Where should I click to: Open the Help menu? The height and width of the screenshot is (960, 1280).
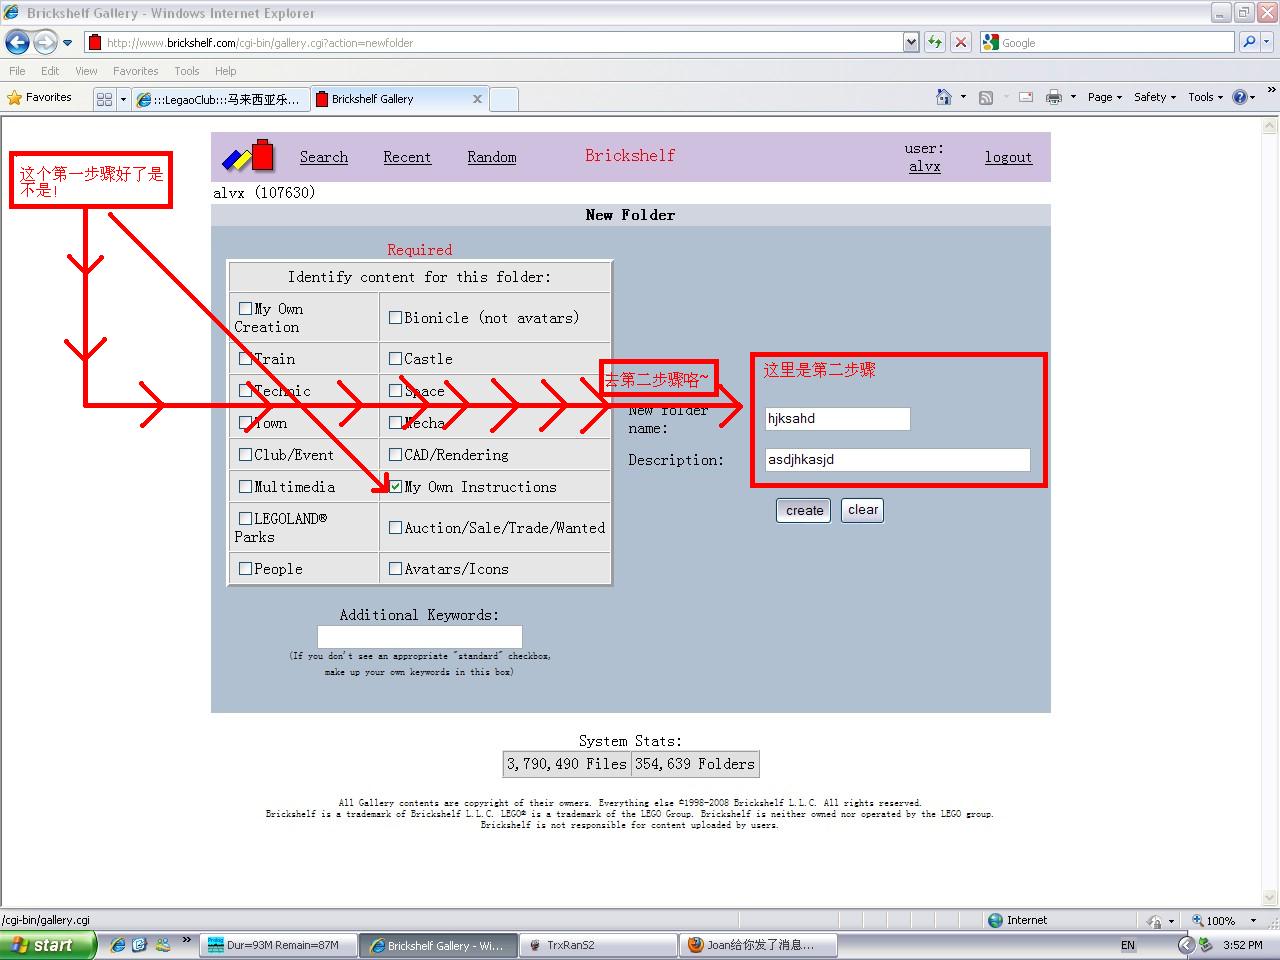(225, 71)
